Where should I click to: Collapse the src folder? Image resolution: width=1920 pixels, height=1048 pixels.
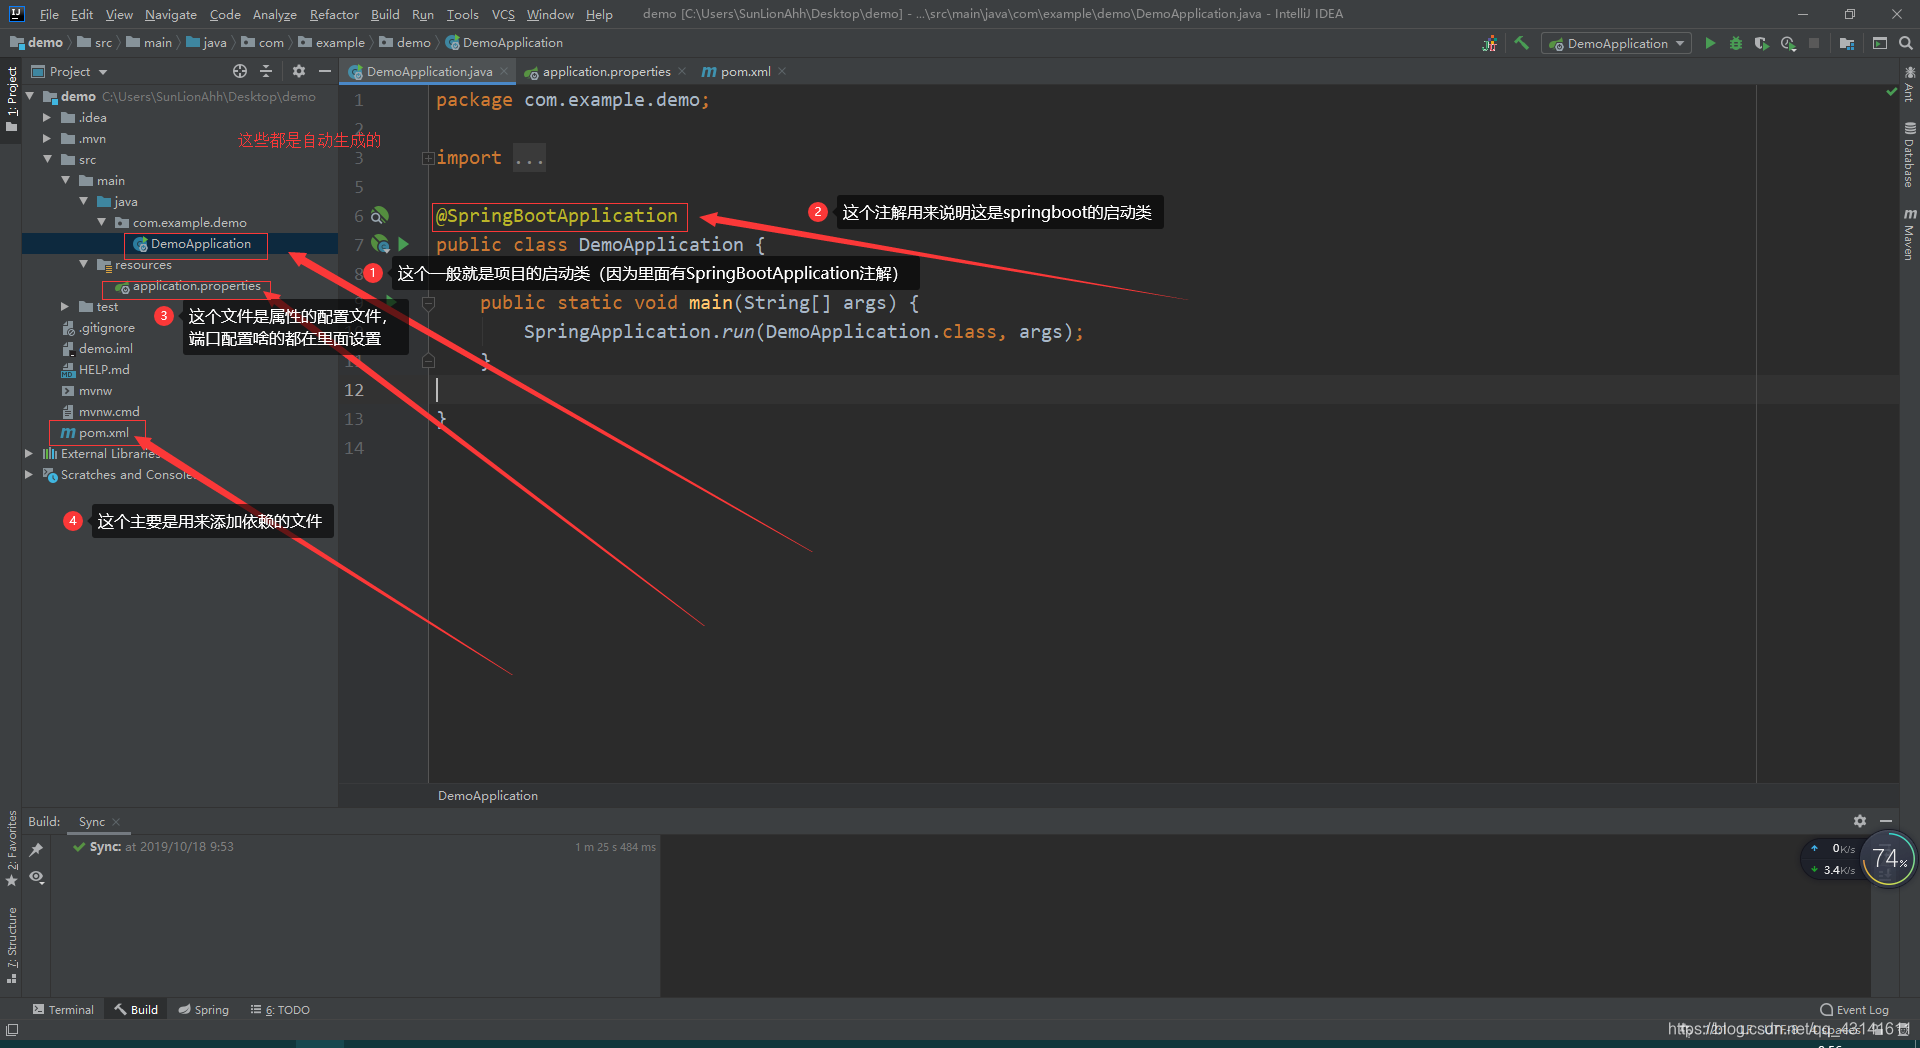point(47,159)
